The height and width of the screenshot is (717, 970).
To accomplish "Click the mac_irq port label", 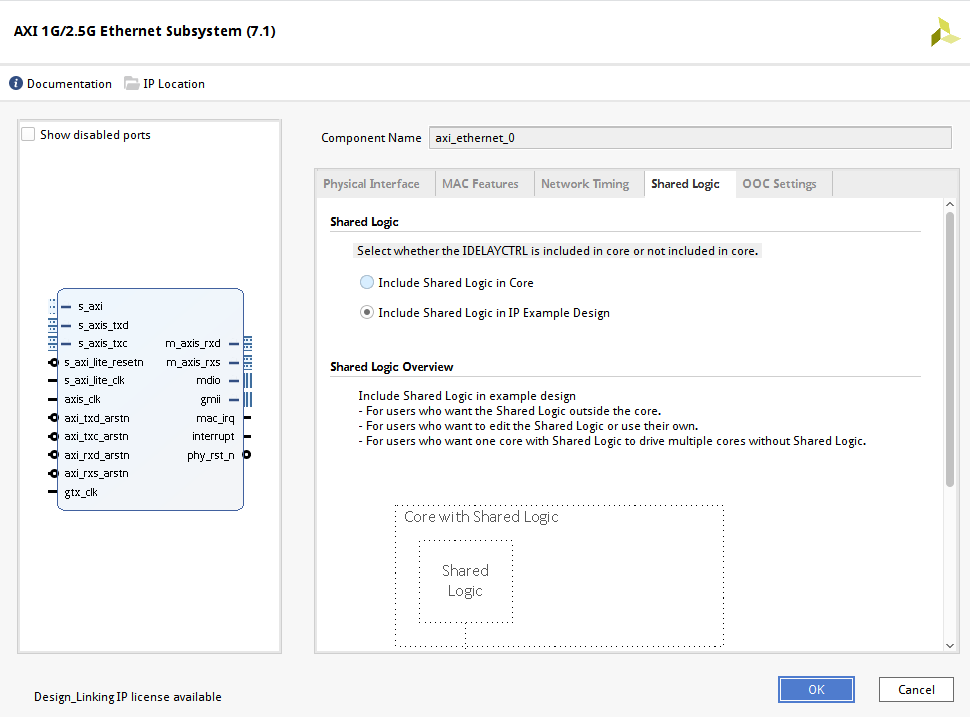I will (x=215, y=418).
